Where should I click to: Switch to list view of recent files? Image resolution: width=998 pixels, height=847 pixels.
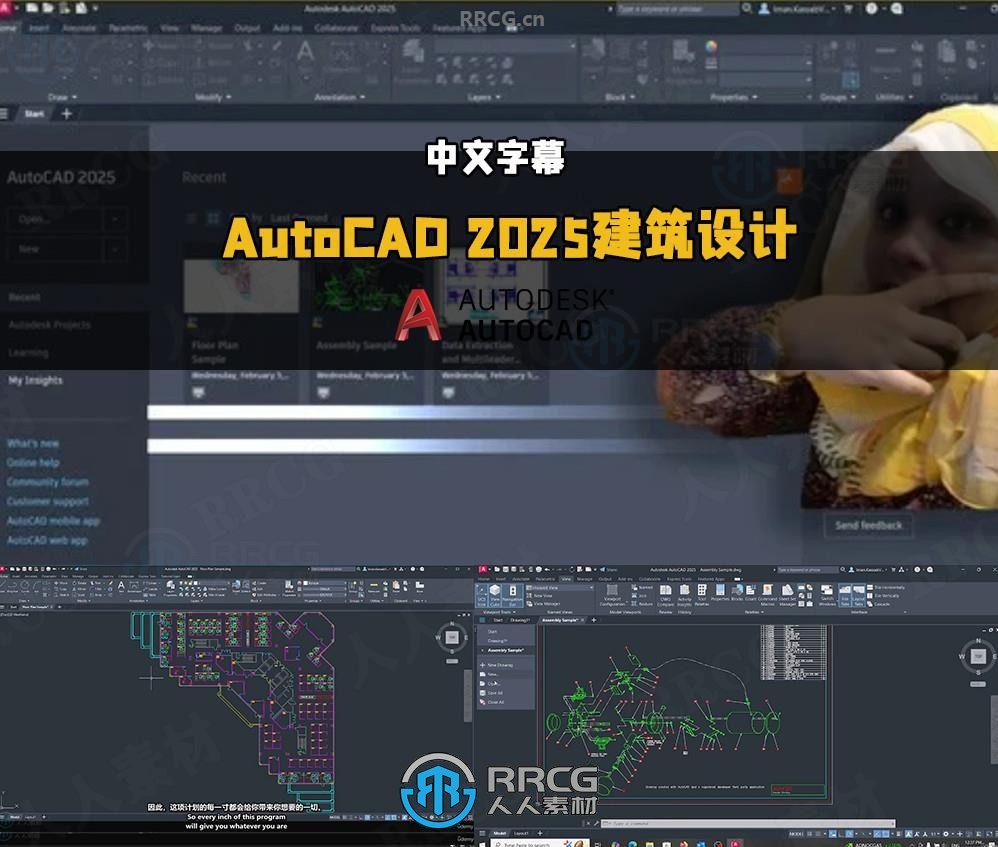click(x=191, y=218)
